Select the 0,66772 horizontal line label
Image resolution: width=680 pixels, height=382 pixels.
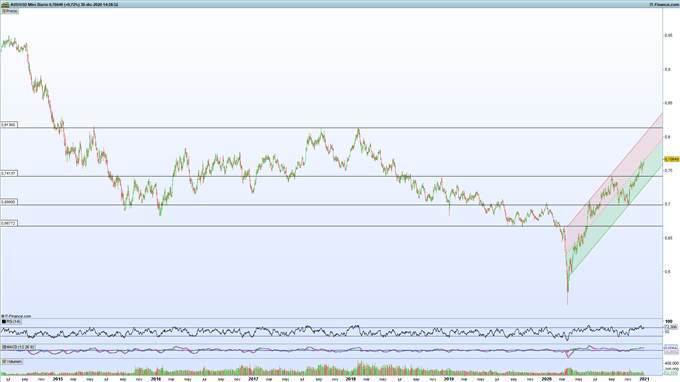pyautogui.click(x=9, y=223)
